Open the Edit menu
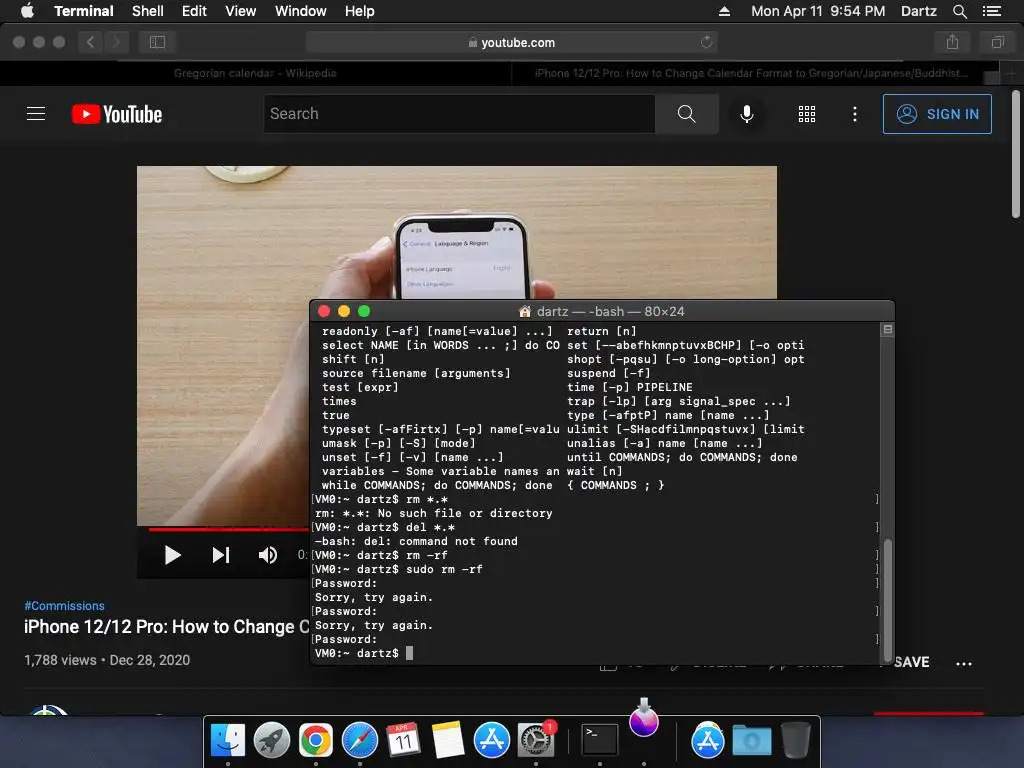1024x768 pixels. (x=194, y=11)
